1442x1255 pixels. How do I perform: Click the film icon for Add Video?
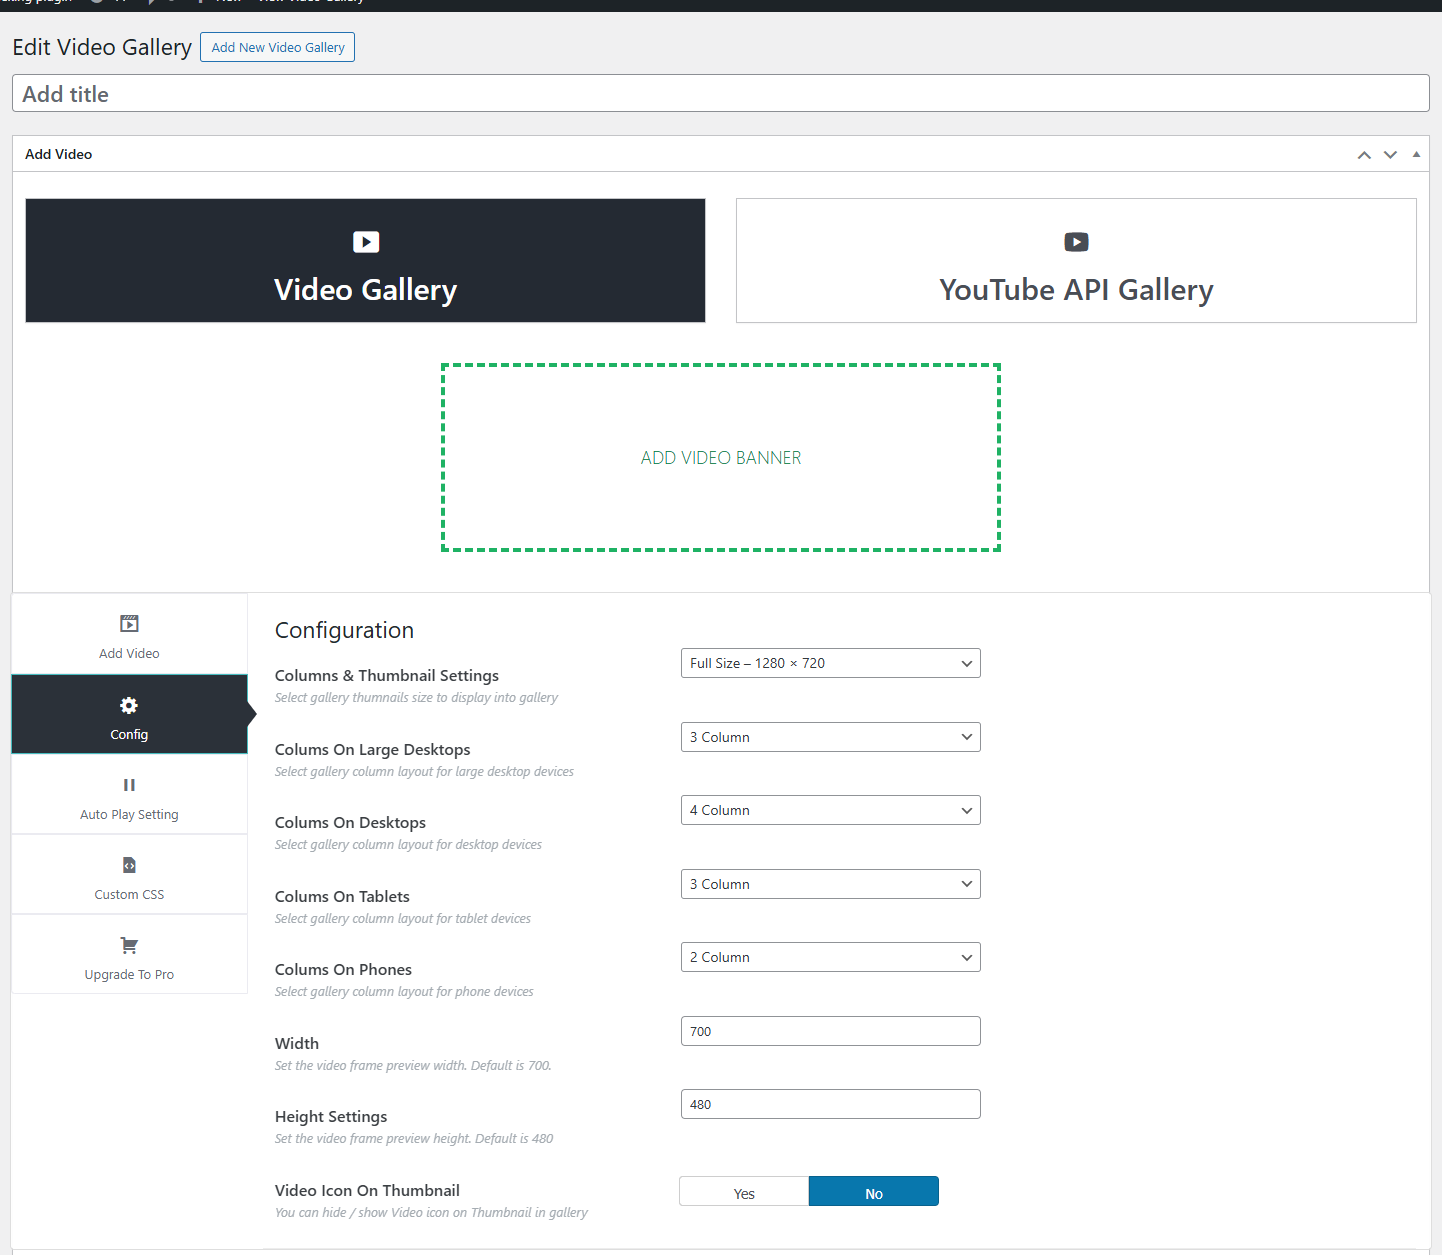click(129, 624)
